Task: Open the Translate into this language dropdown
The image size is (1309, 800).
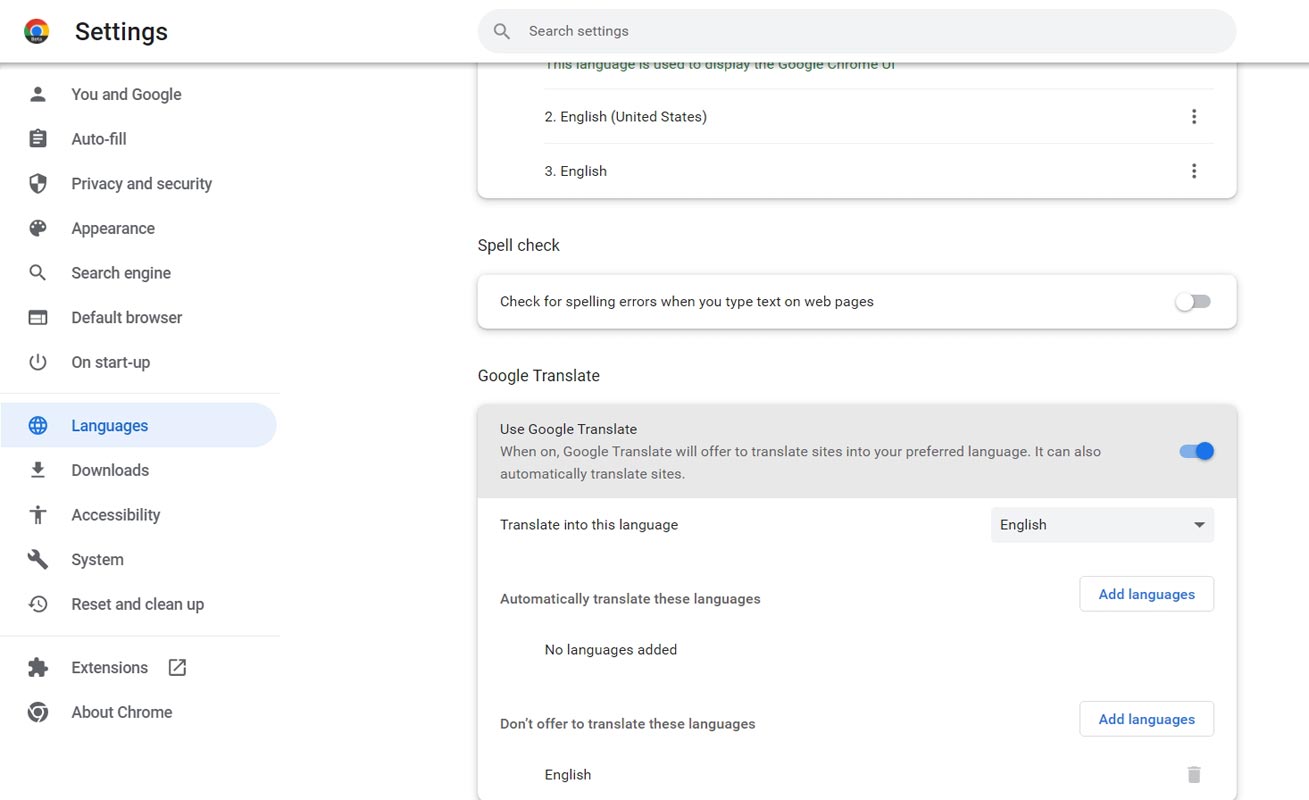Action: [x=1102, y=525]
